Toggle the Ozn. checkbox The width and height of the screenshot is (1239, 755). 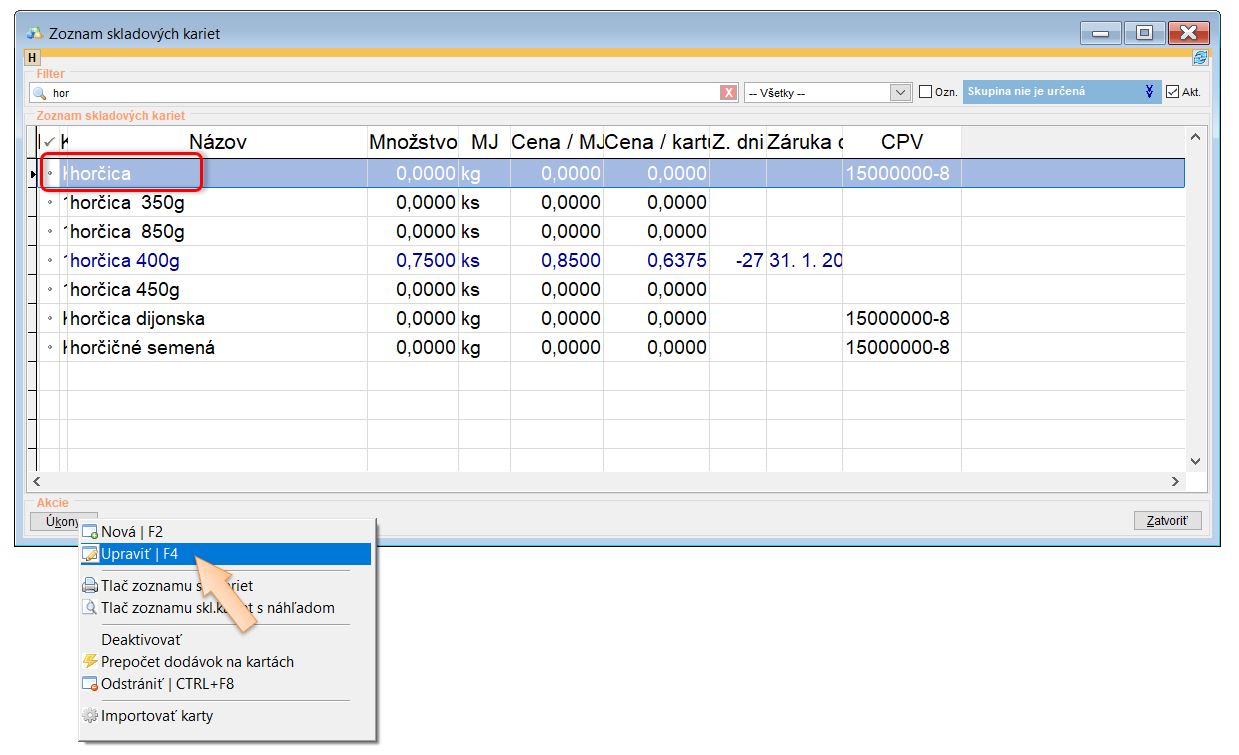[x=925, y=92]
